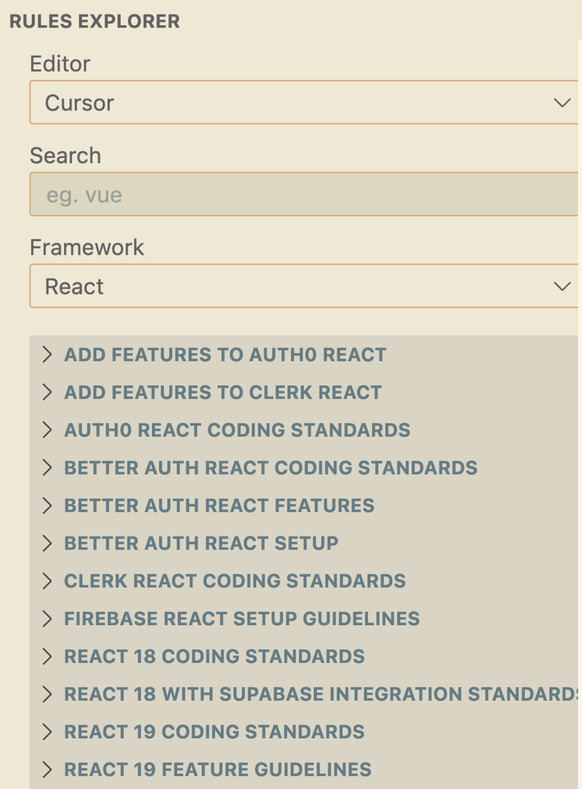Expand chevron beside Auth0 React Coding Standards
Image resolution: width=582 pixels, height=789 pixels.
click(47, 430)
